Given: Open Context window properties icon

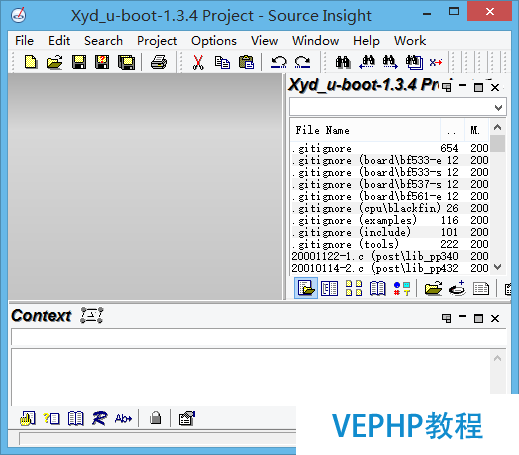Looking at the screenshot, I should coord(187,418).
